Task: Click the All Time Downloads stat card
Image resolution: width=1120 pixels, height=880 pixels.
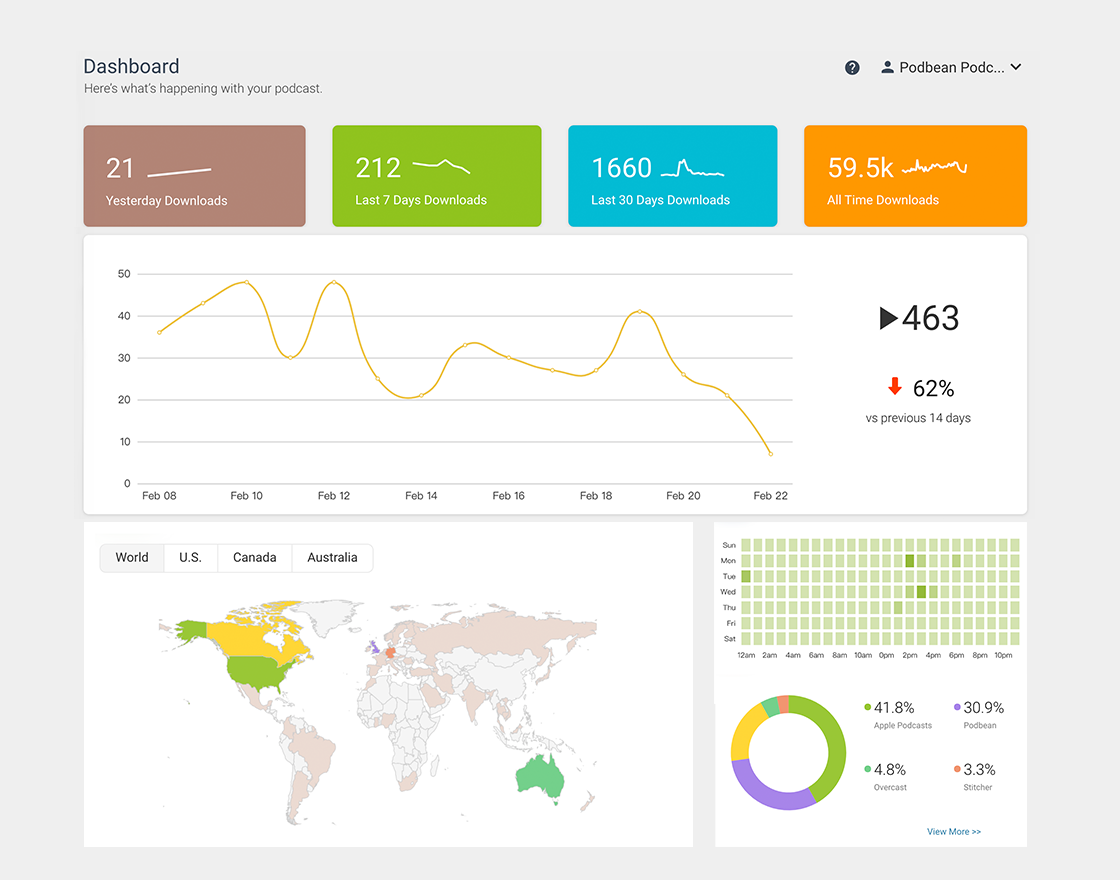Action: (x=915, y=176)
